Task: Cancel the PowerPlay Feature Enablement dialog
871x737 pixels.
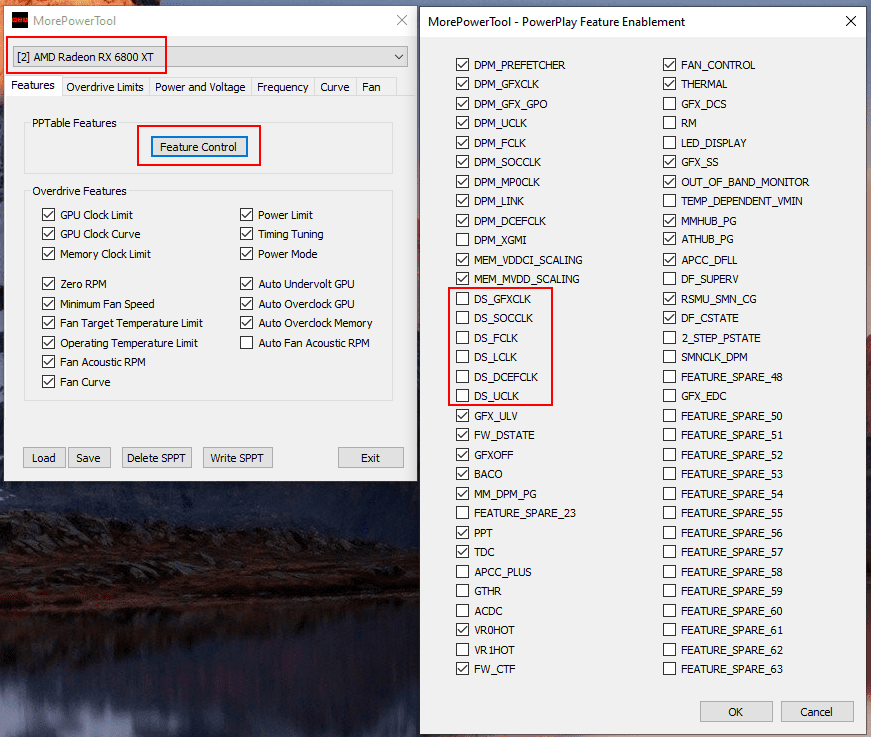Action: point(817,711)
